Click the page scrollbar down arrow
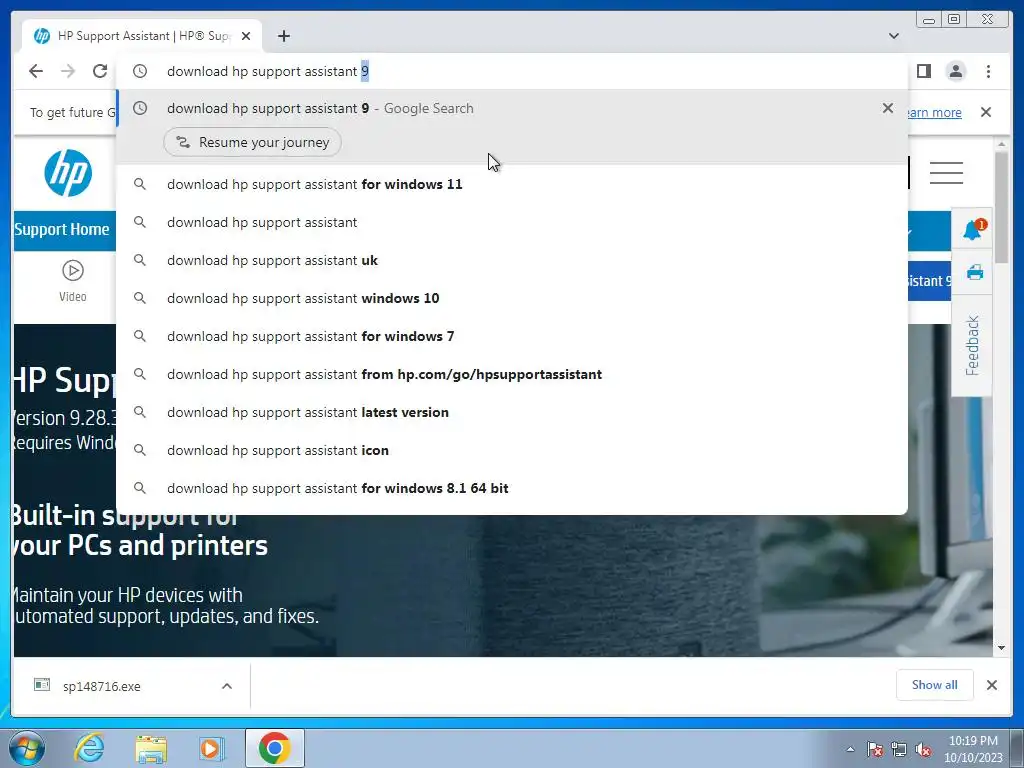1024x768 pixels. click(1001, 648)
